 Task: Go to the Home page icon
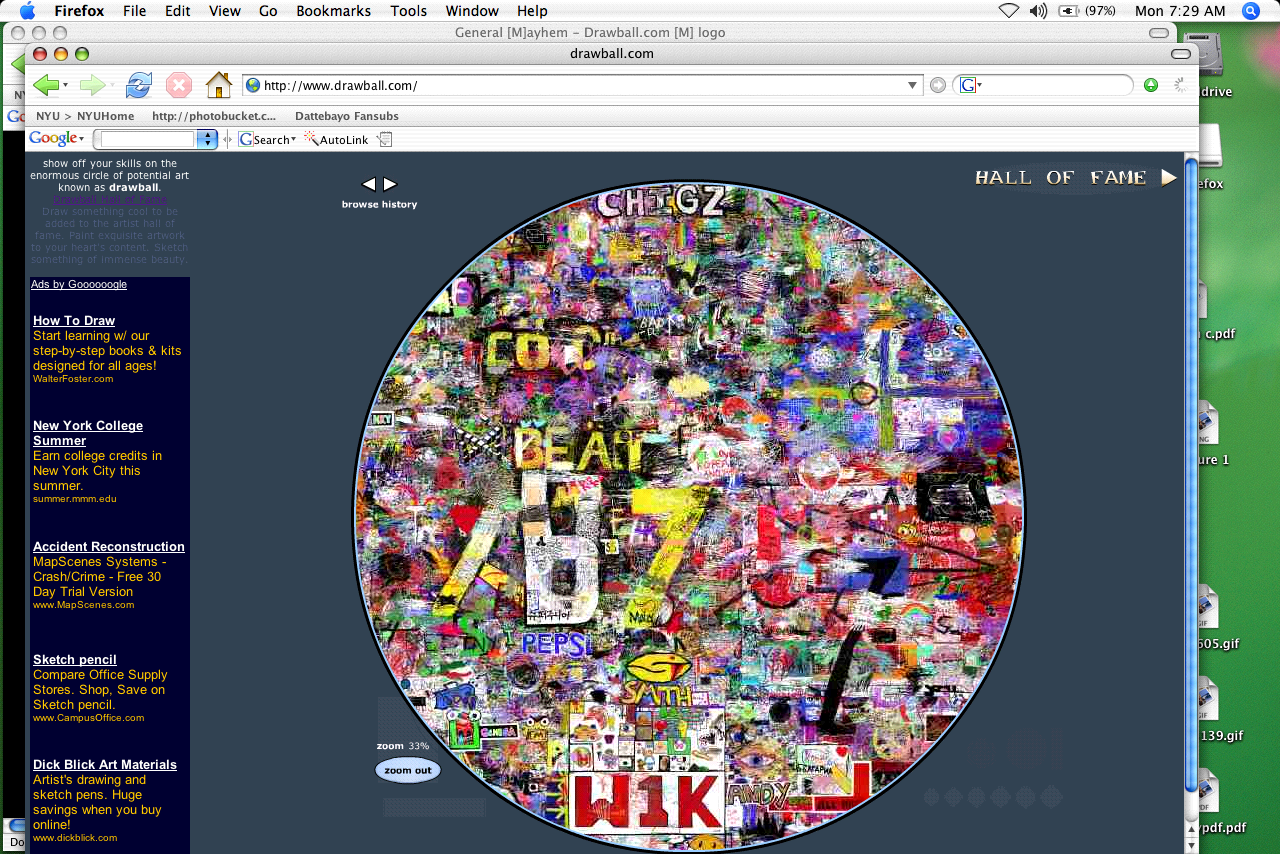[219, 85]
